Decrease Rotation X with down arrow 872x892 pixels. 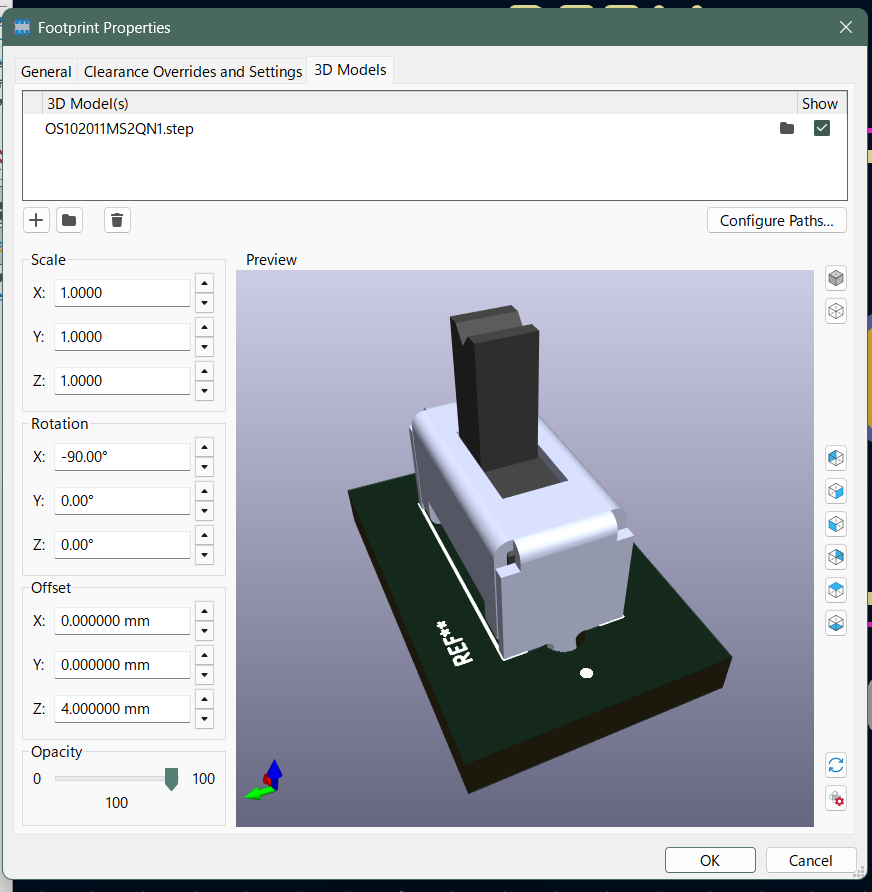204,467
